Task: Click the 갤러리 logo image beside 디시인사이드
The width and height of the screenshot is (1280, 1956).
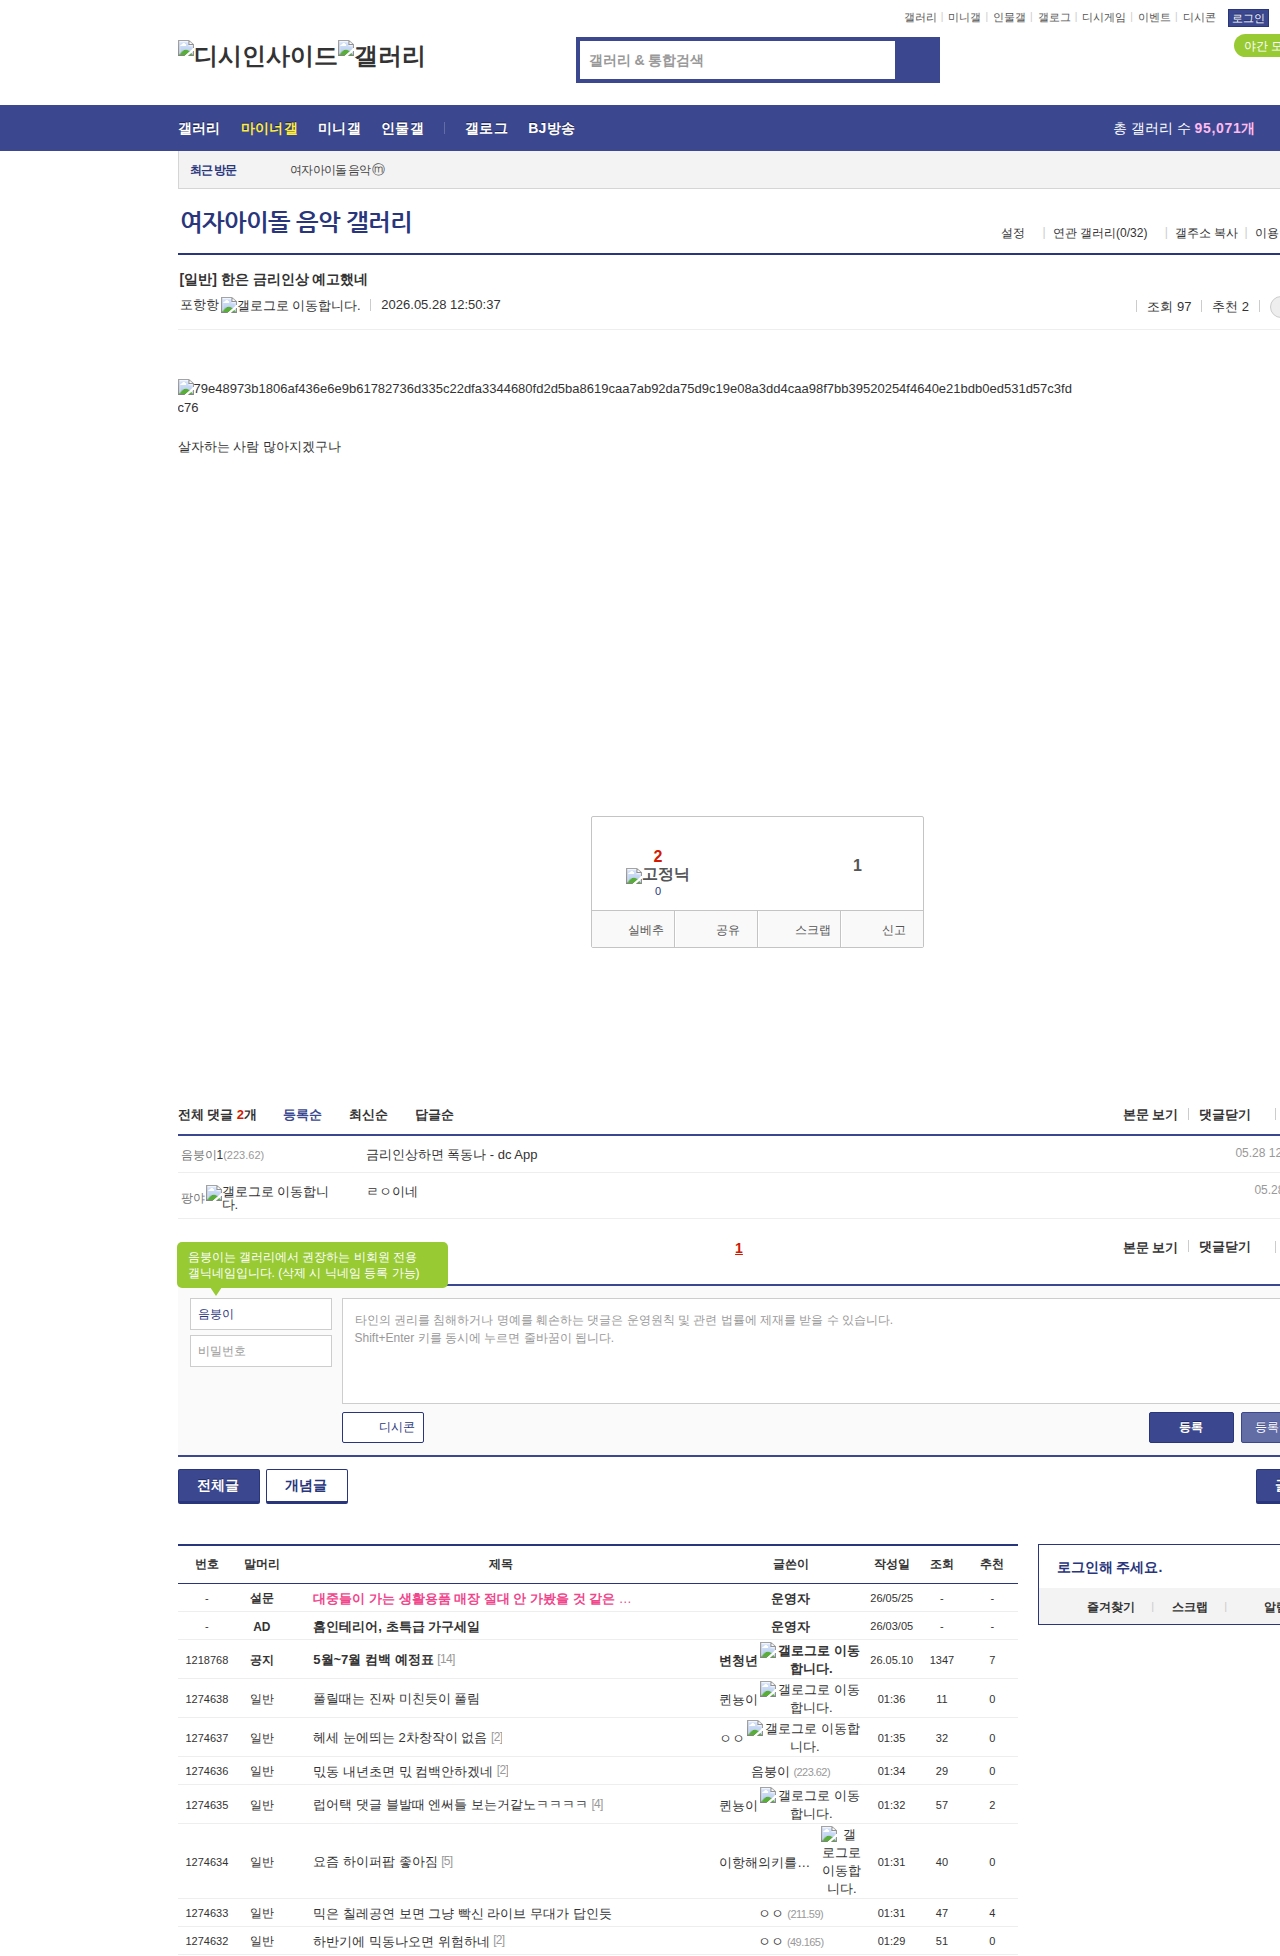Action: 381,56
